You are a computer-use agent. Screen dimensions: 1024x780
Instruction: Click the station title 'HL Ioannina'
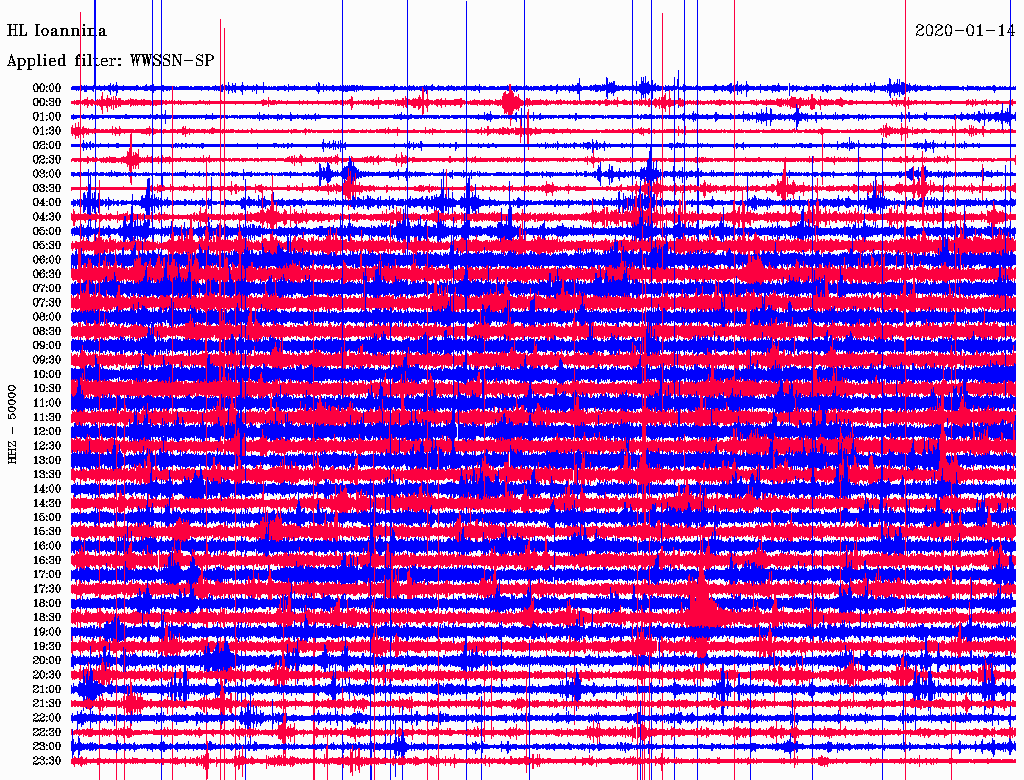56,31
